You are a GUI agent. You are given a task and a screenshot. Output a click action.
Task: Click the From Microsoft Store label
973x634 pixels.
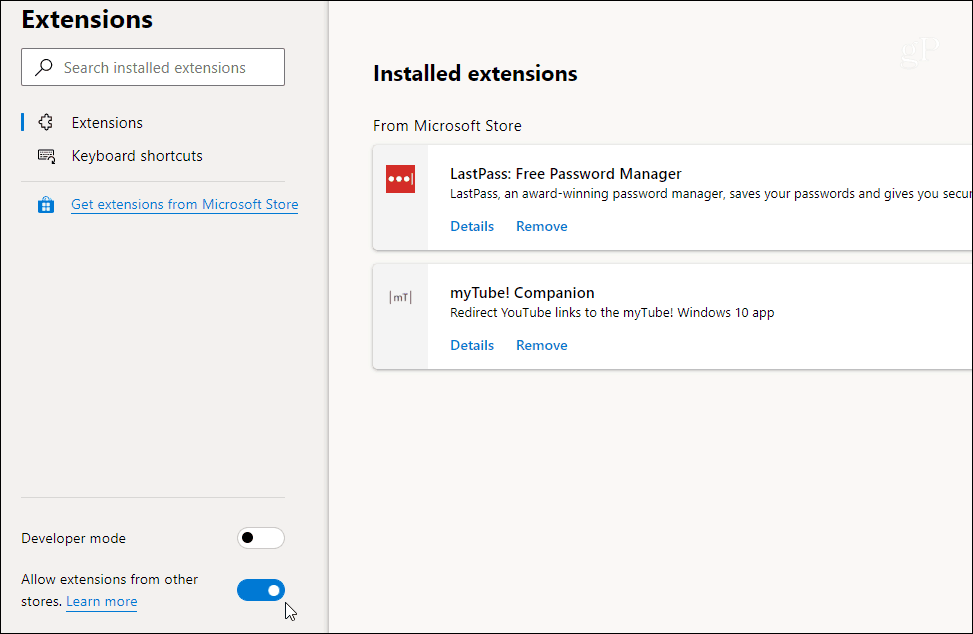[x=447, y=126]
